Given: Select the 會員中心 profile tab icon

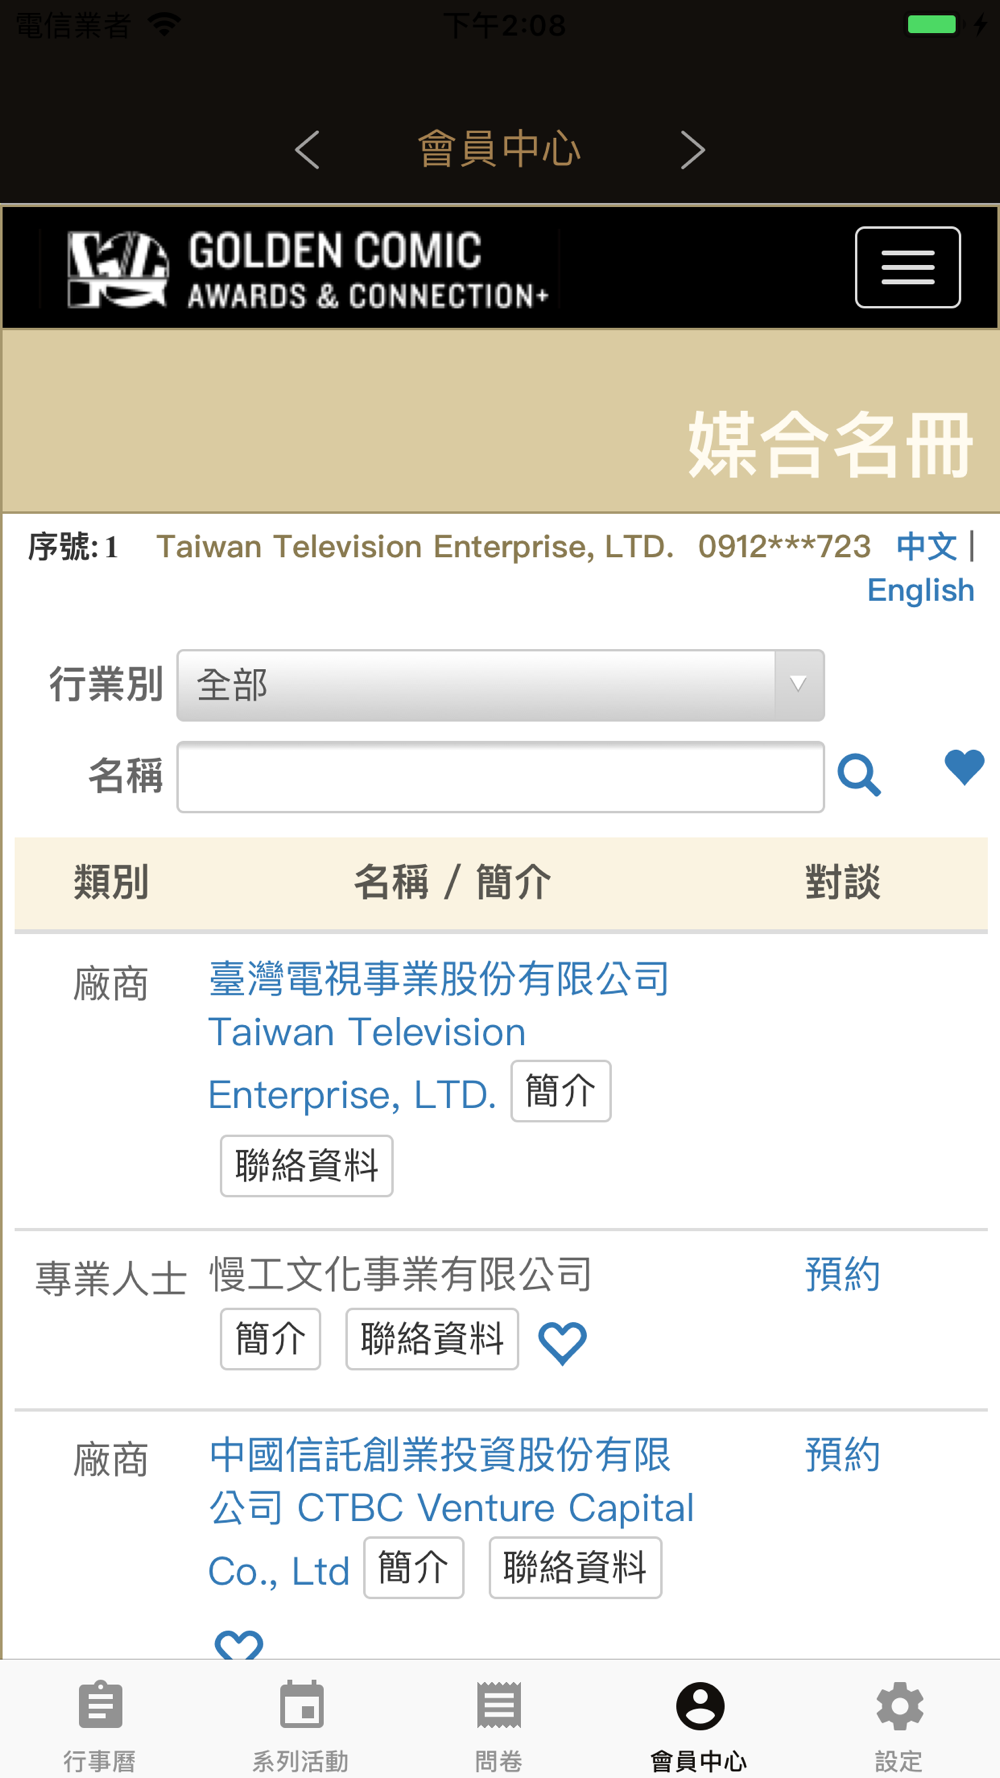Looking at the screenshot, I should pos(700,1706).
